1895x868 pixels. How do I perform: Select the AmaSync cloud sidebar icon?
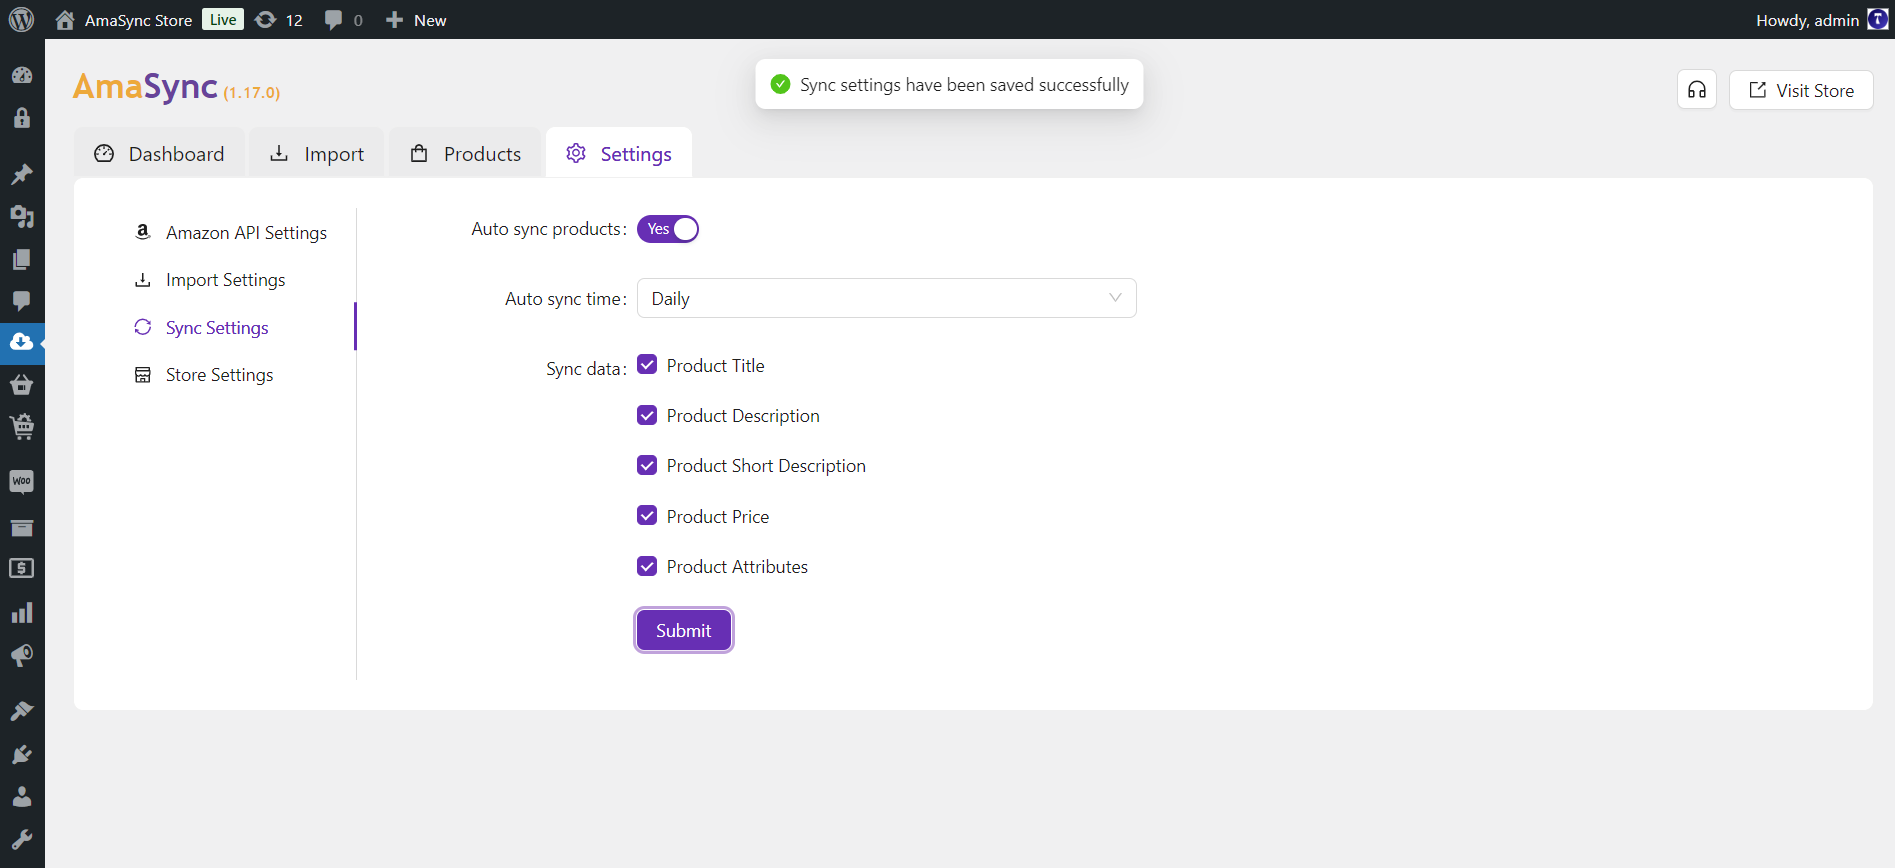point(22,342)
